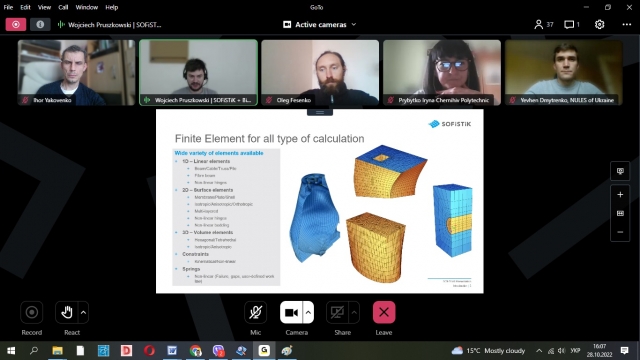The width and height of the screenshot is (640, 360).
Task: Expand the Active cameras dropdown
Action: (320, 24)
